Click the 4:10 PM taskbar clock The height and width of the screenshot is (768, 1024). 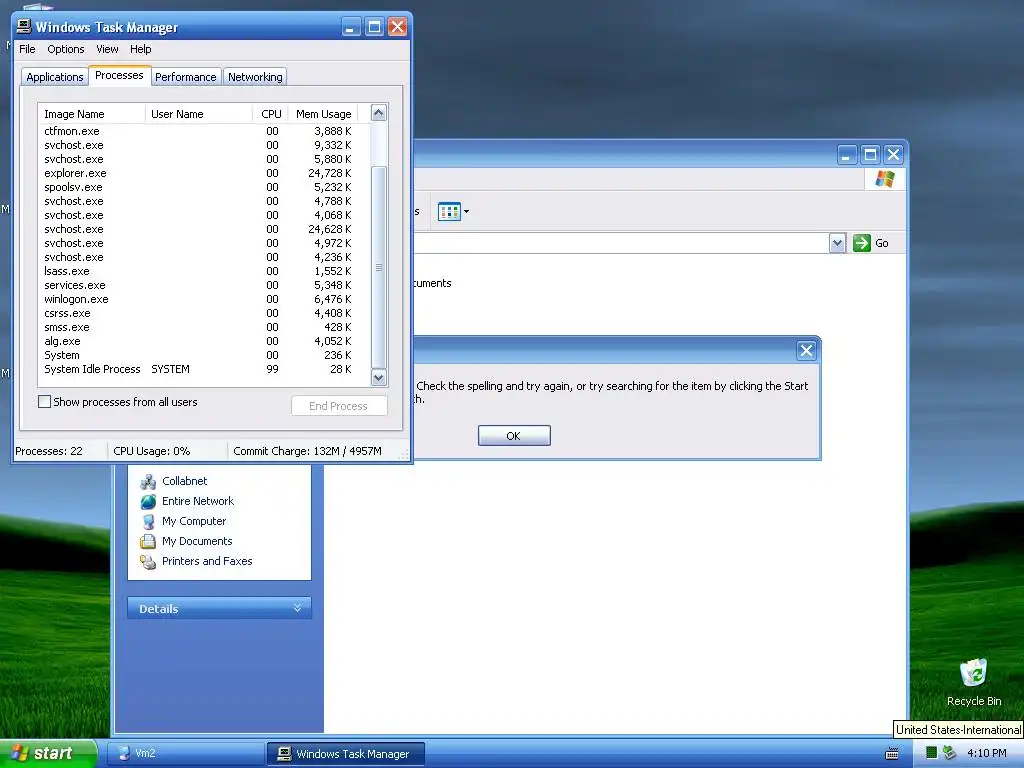click(x=987, y=753)
